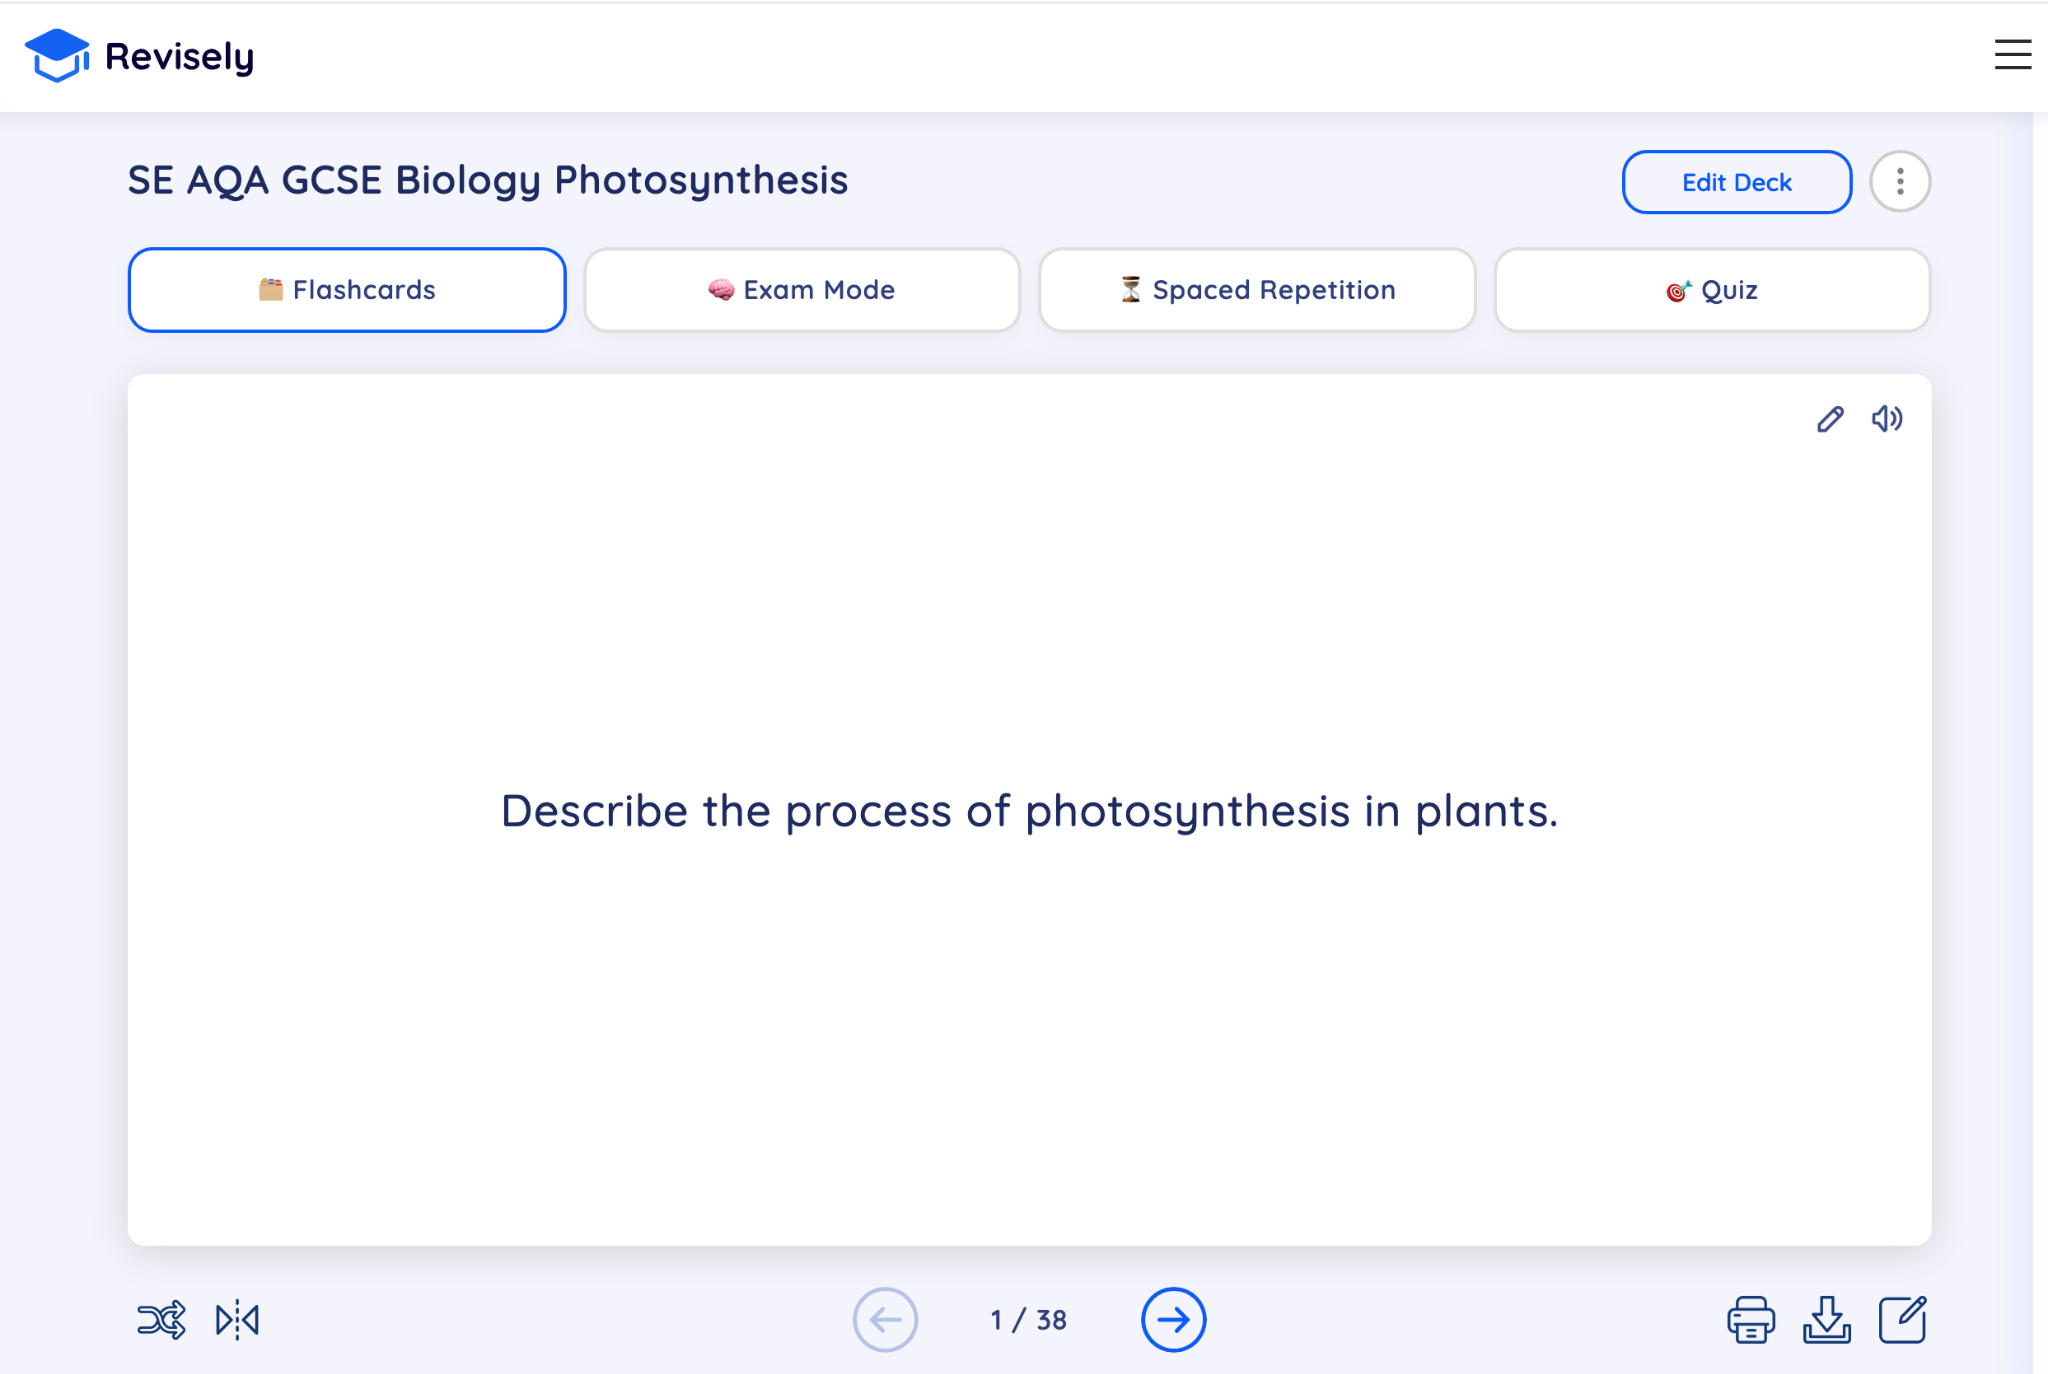The image size is (2048, 1374).
Task: Switch to the Flashcards tab
Action: 347,290
